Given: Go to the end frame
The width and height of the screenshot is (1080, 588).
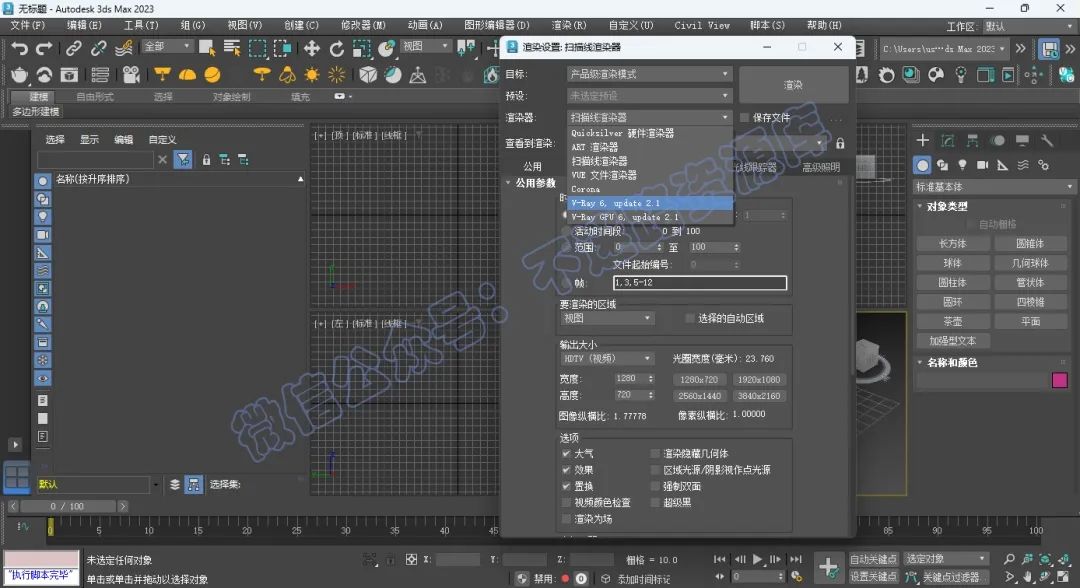Looking at the screenshot, I should click(796, 559).
